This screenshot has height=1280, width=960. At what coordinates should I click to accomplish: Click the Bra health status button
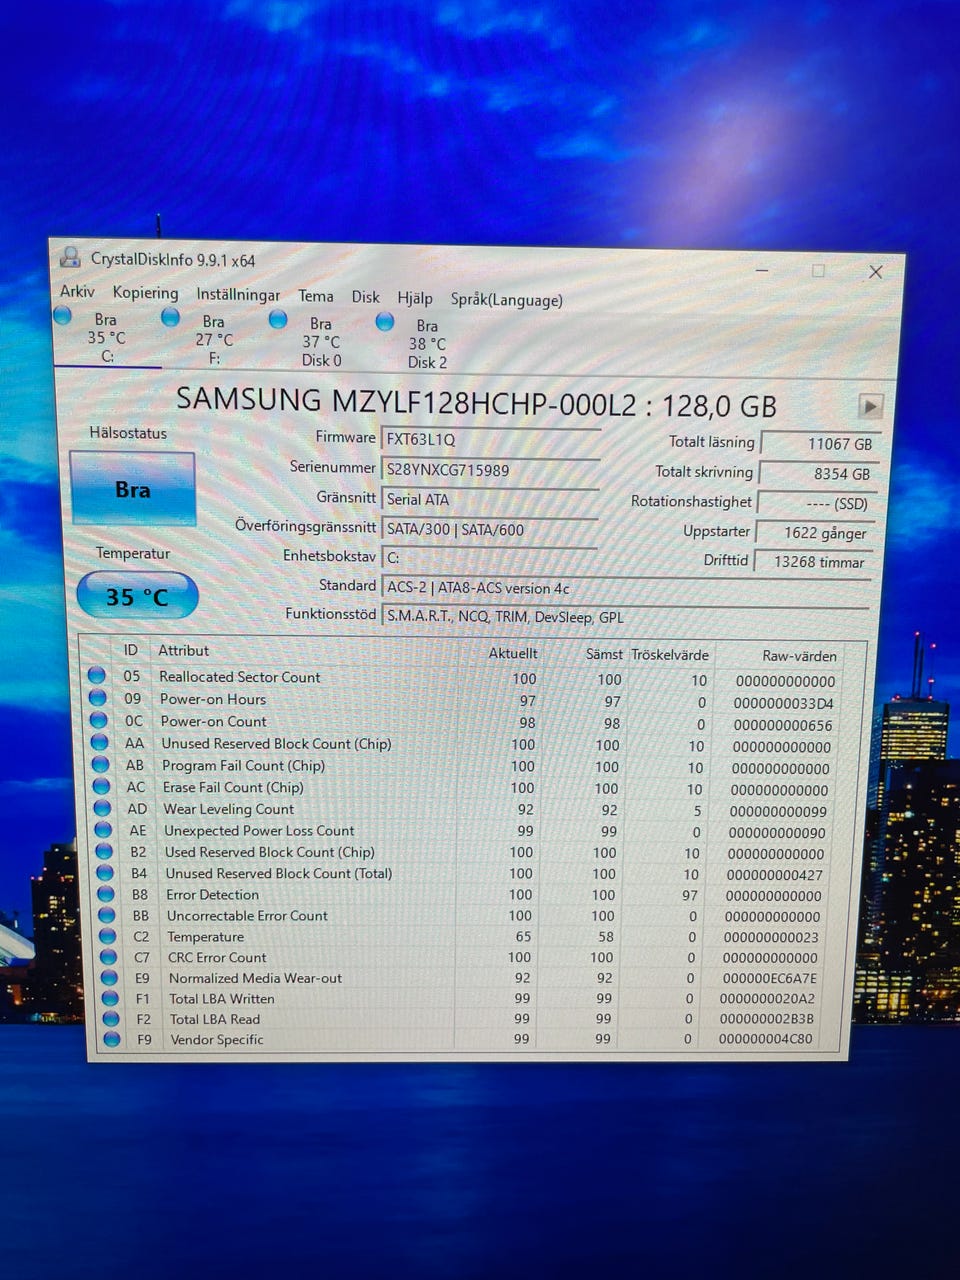click(132, 489)
